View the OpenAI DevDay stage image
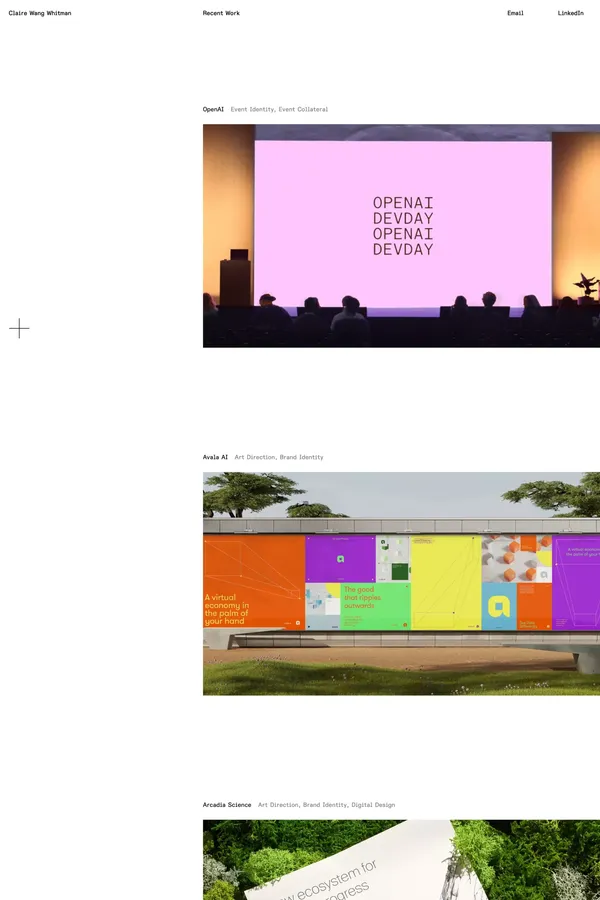The height and width of the screenshot is (900, 600). click(x=401, y=236)
